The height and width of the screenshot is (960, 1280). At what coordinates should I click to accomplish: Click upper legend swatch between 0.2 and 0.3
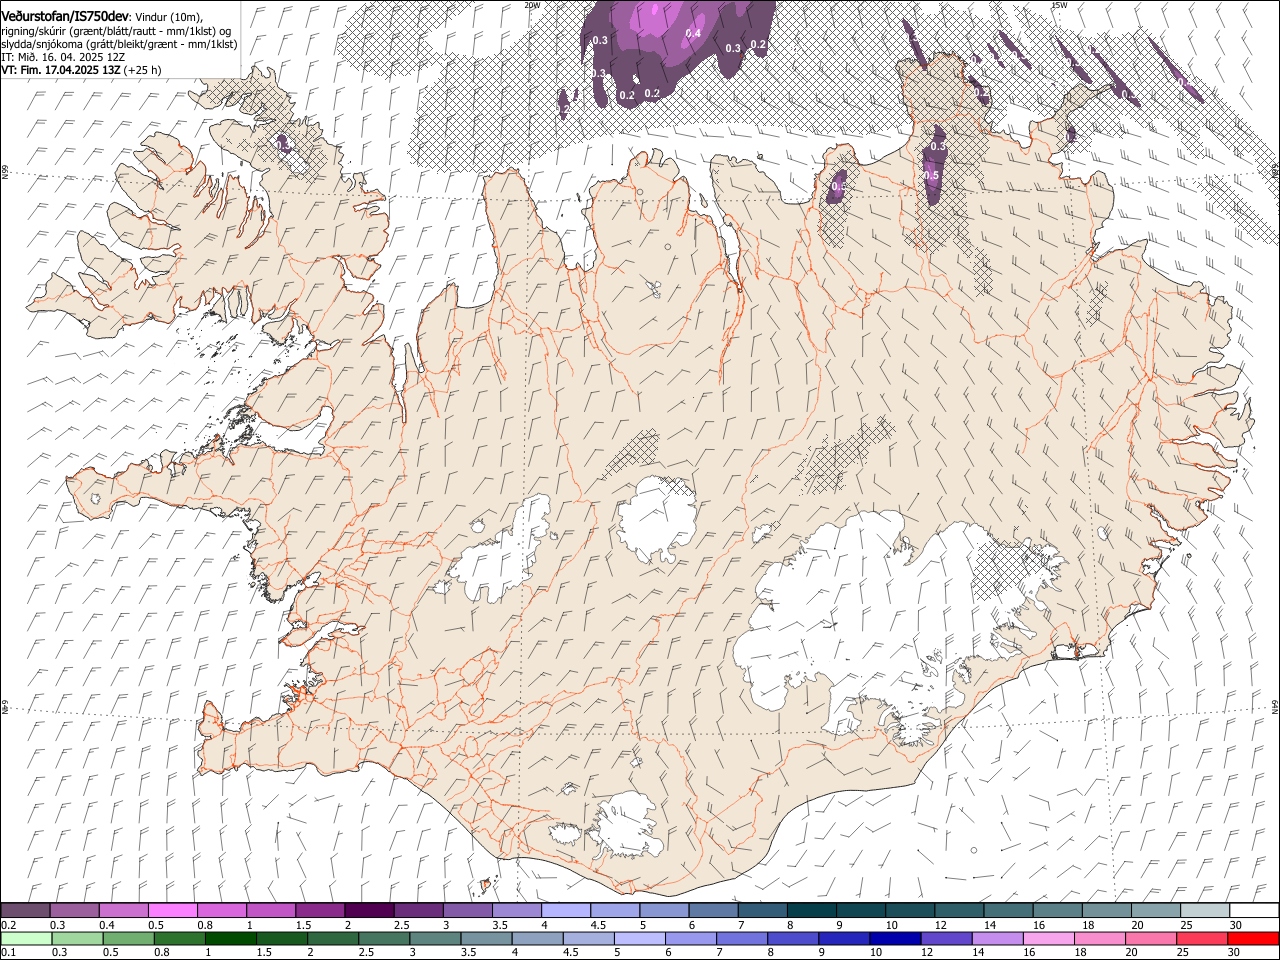pyautogui.click(x=25, y=910)
